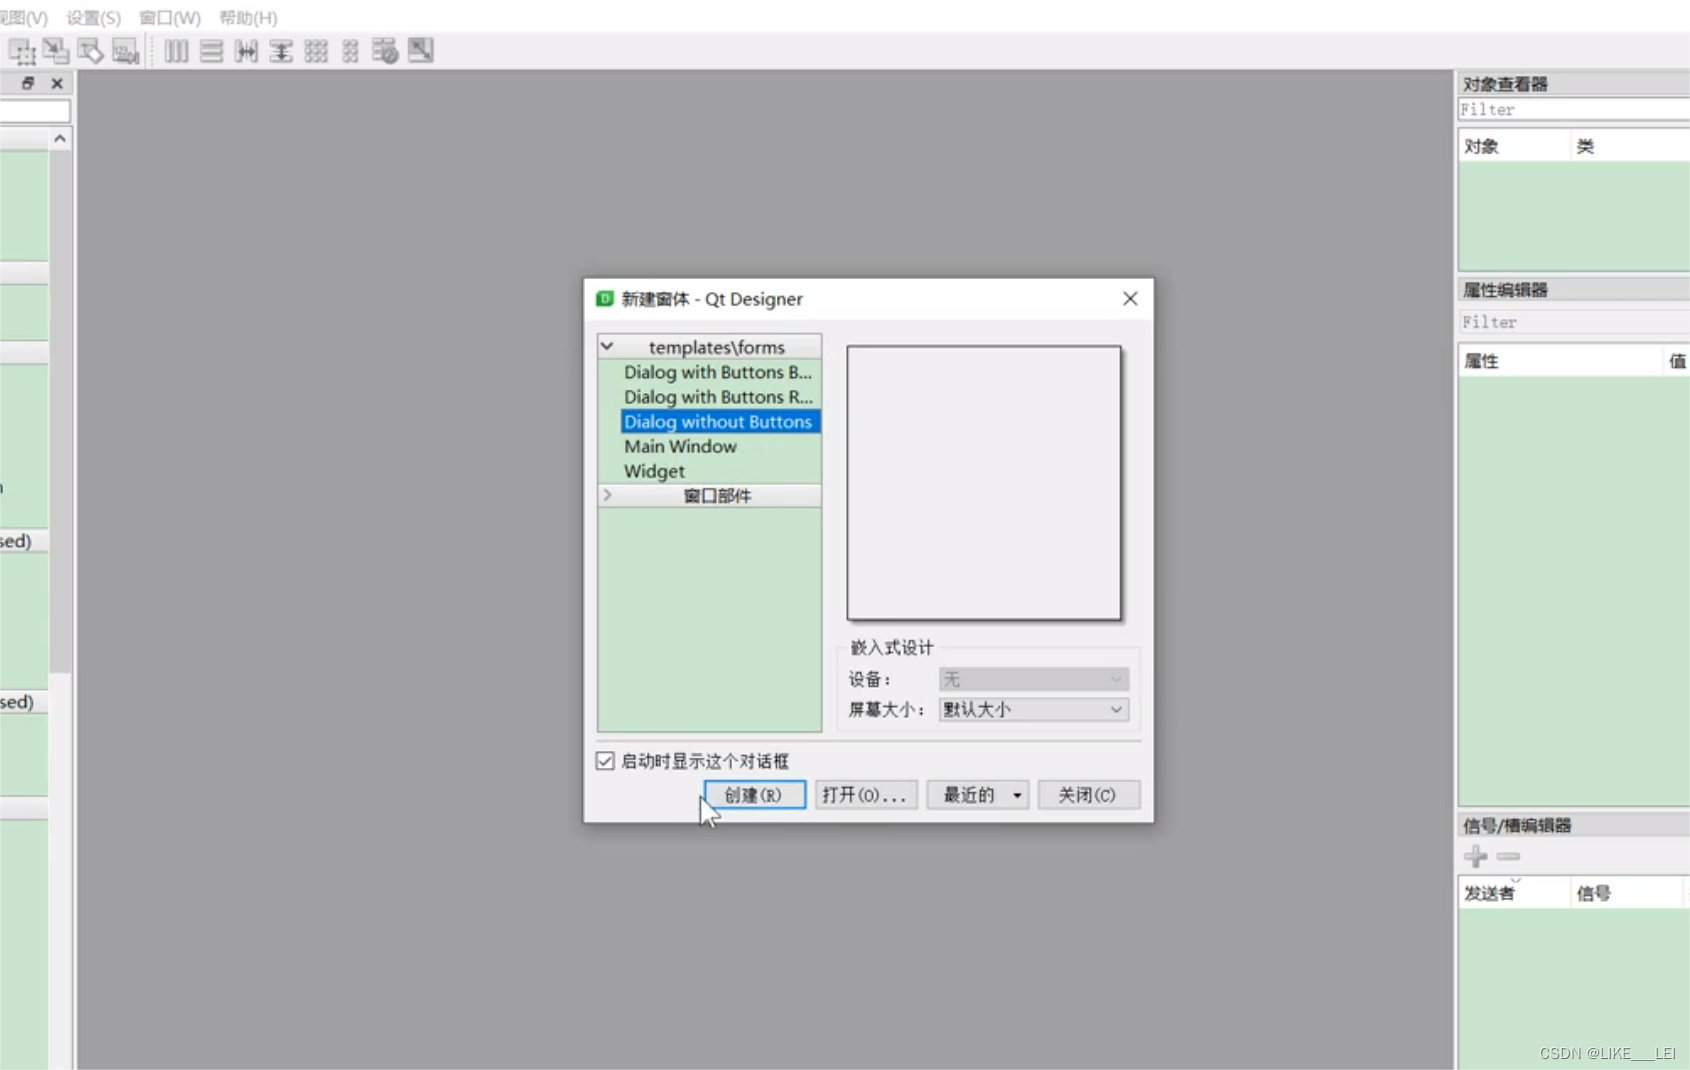Viewport: 1690px width, 1070px height.
Task: Close the left widget box dock panel
Action: point(57,83)
